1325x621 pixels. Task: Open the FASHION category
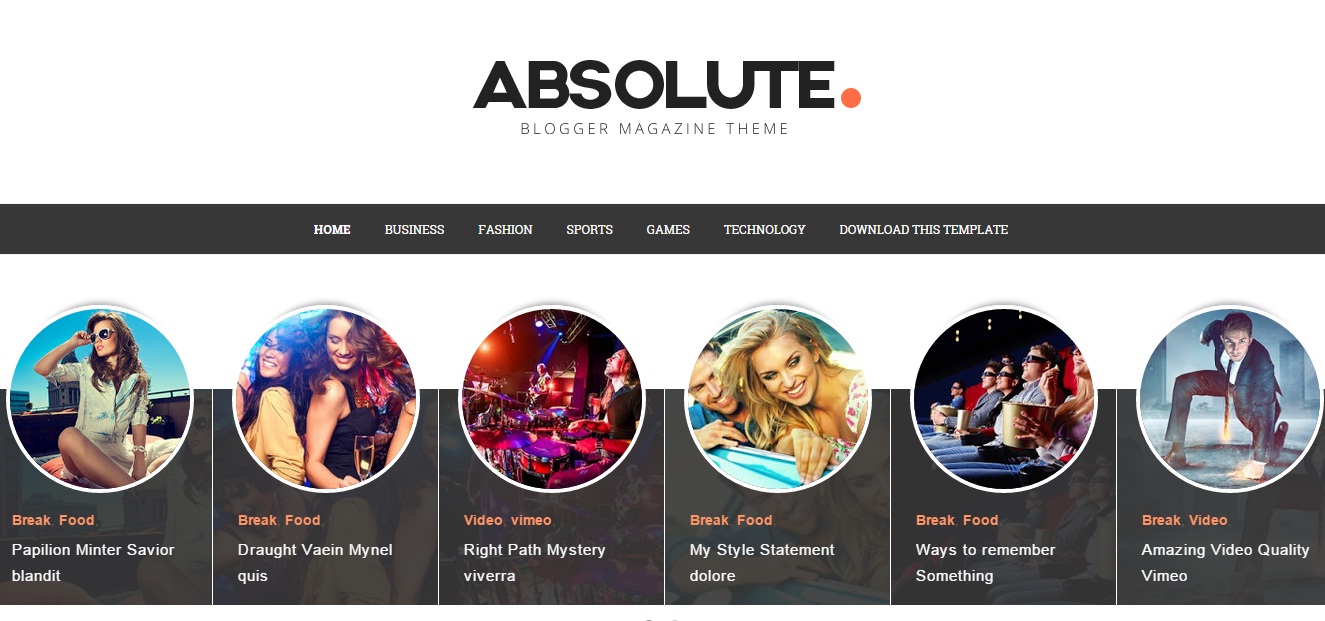tap(505, 229)
